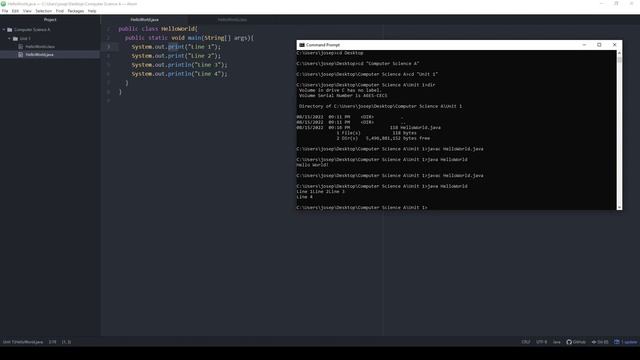Click Command Prompt window icon

click(302, 45)
